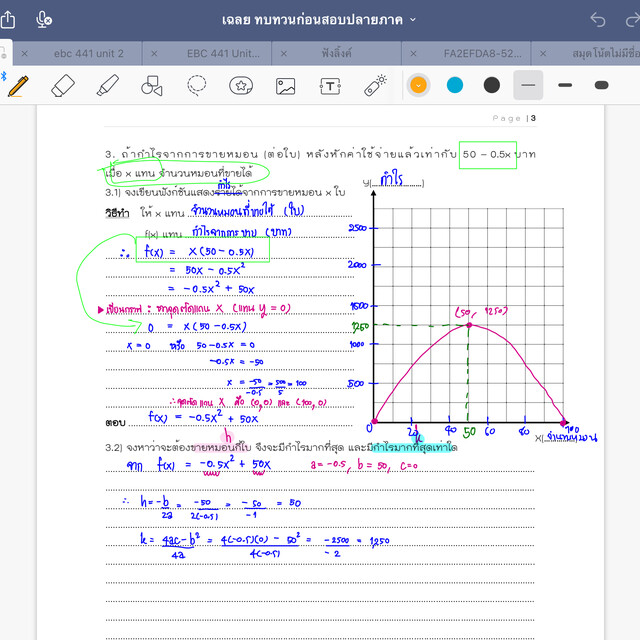The height and width of the screenshot is (640, 640).
Task: Click the 'Page | 3' header text
Action: click(x=514, y=118)
